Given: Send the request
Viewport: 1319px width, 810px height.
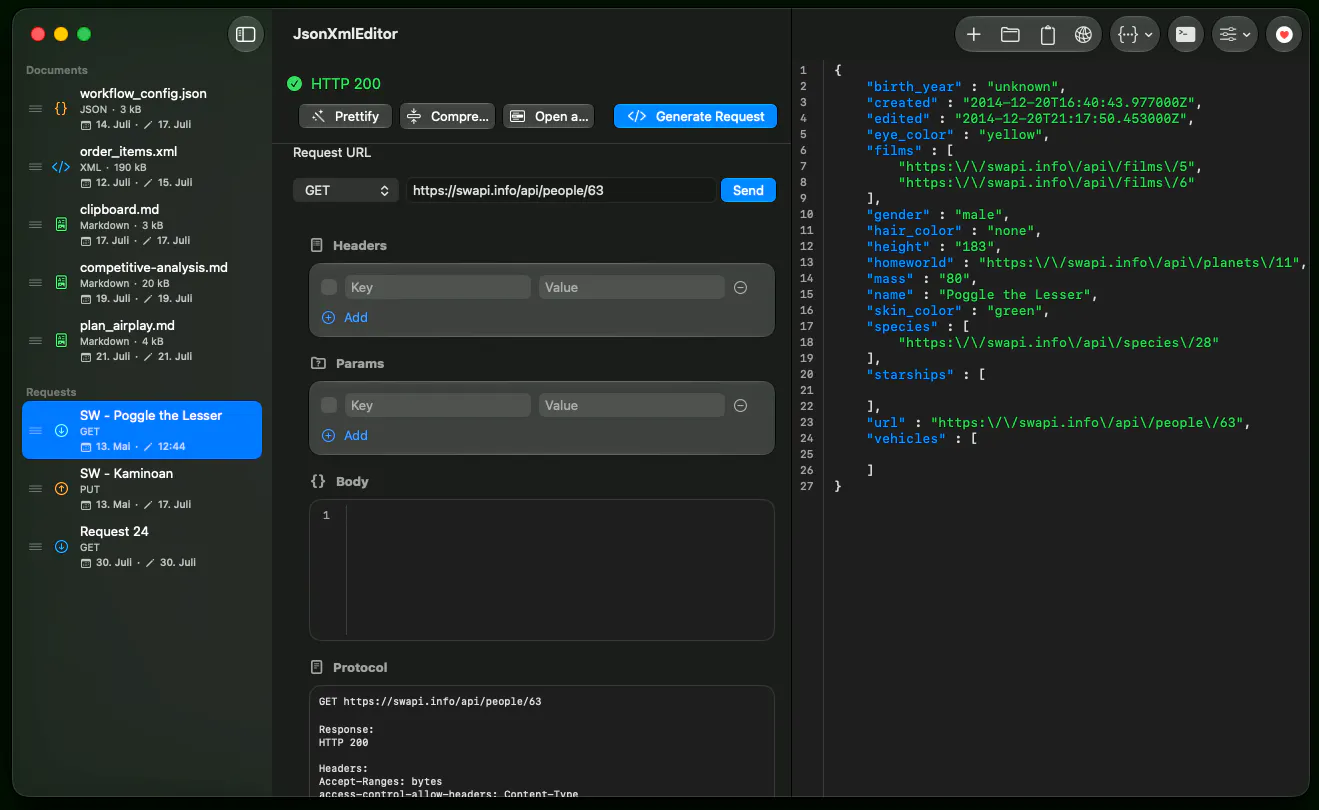Looking at the screenshot, I should (748, 190).
